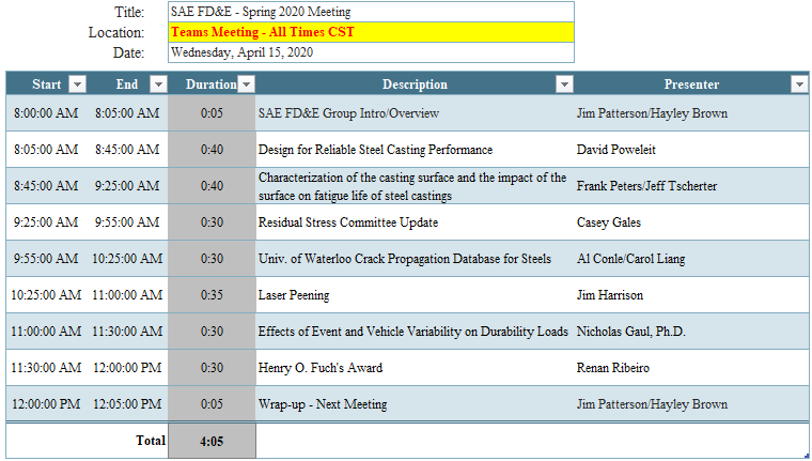The width and height of the screenshot is (812, 461).
Task: Click the Univ. of Waterloo Crack Propagation cell
Action: click(x=414, y=259)
